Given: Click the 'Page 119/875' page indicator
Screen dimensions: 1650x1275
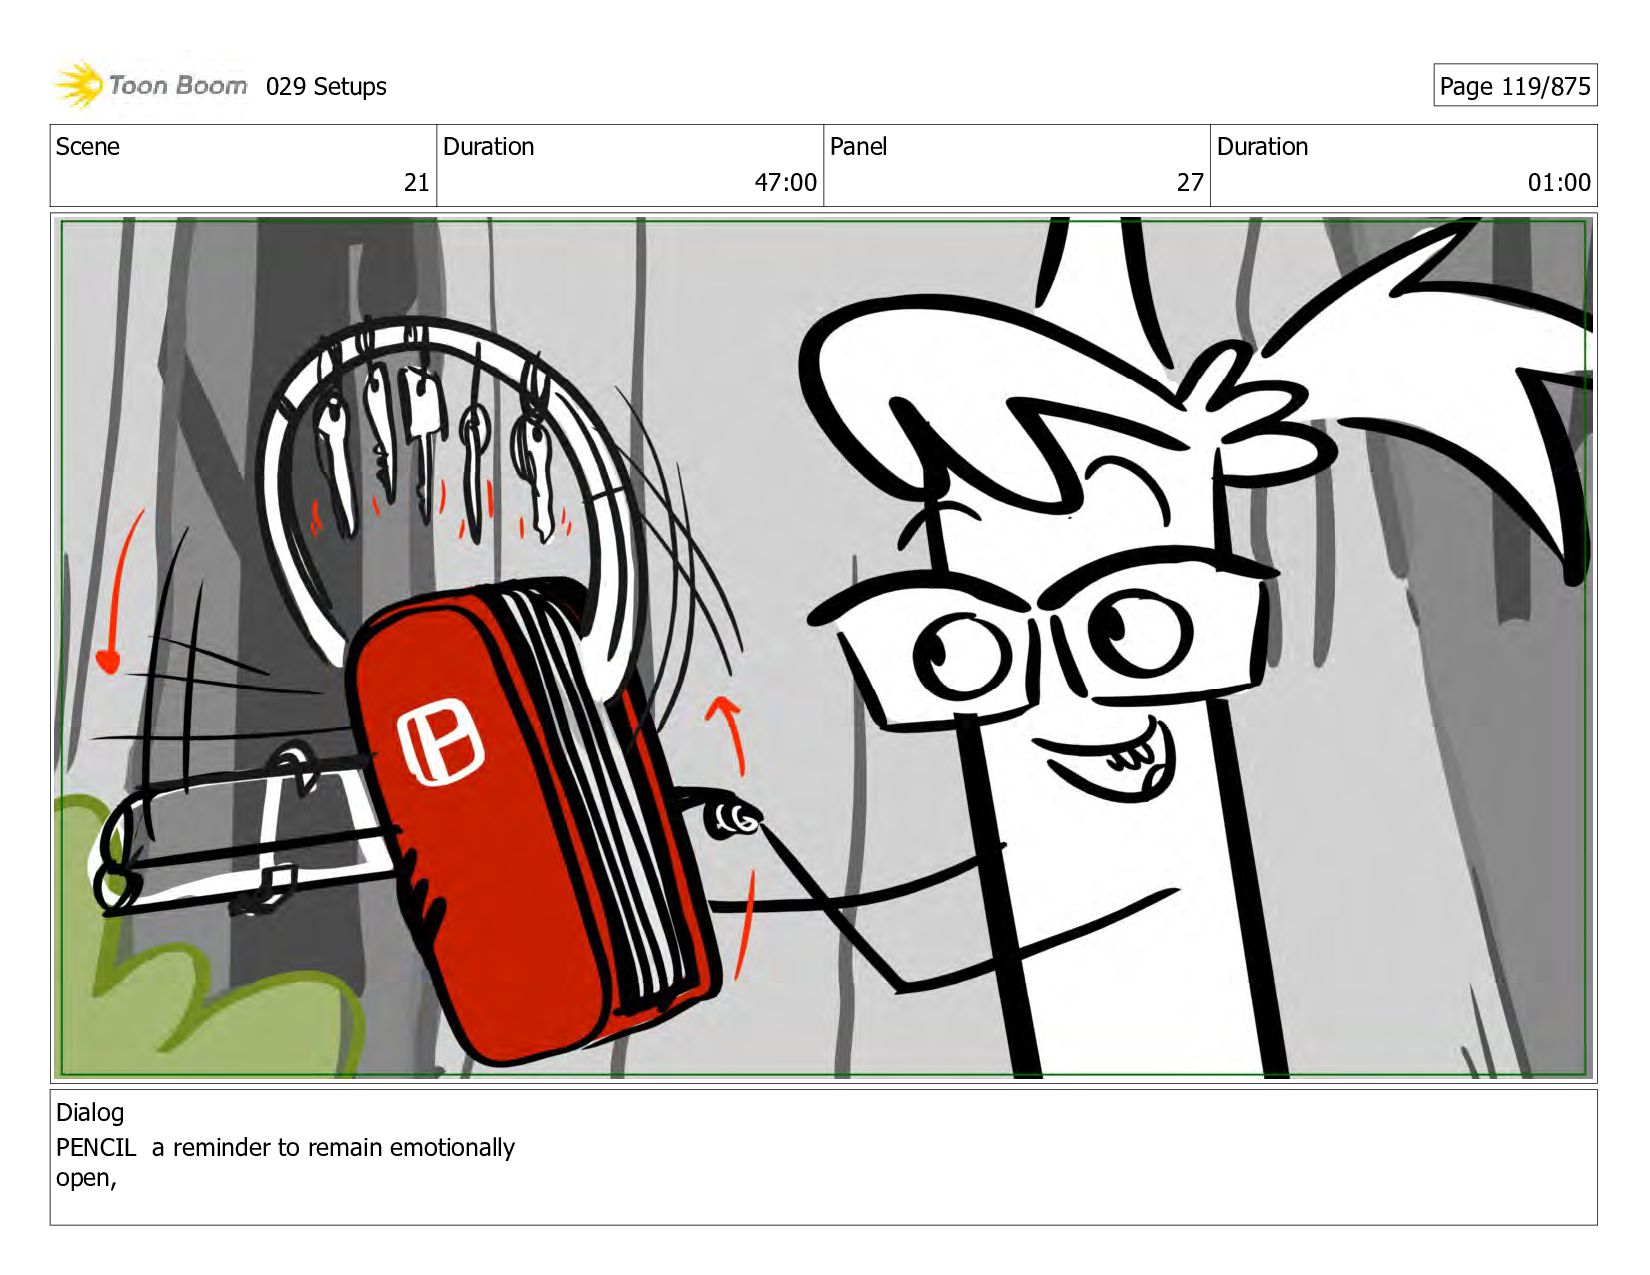Looking at the screenshot, I should coord(1515,86).
